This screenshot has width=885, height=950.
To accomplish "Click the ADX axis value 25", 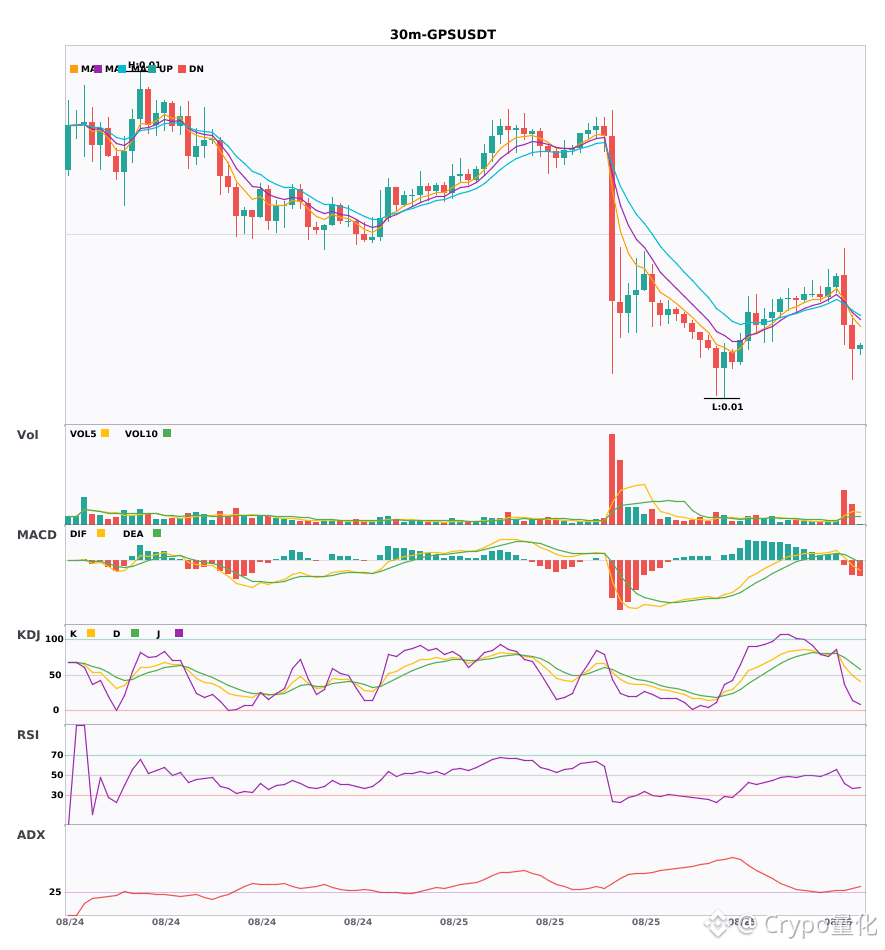I will [x=55, y=892].
